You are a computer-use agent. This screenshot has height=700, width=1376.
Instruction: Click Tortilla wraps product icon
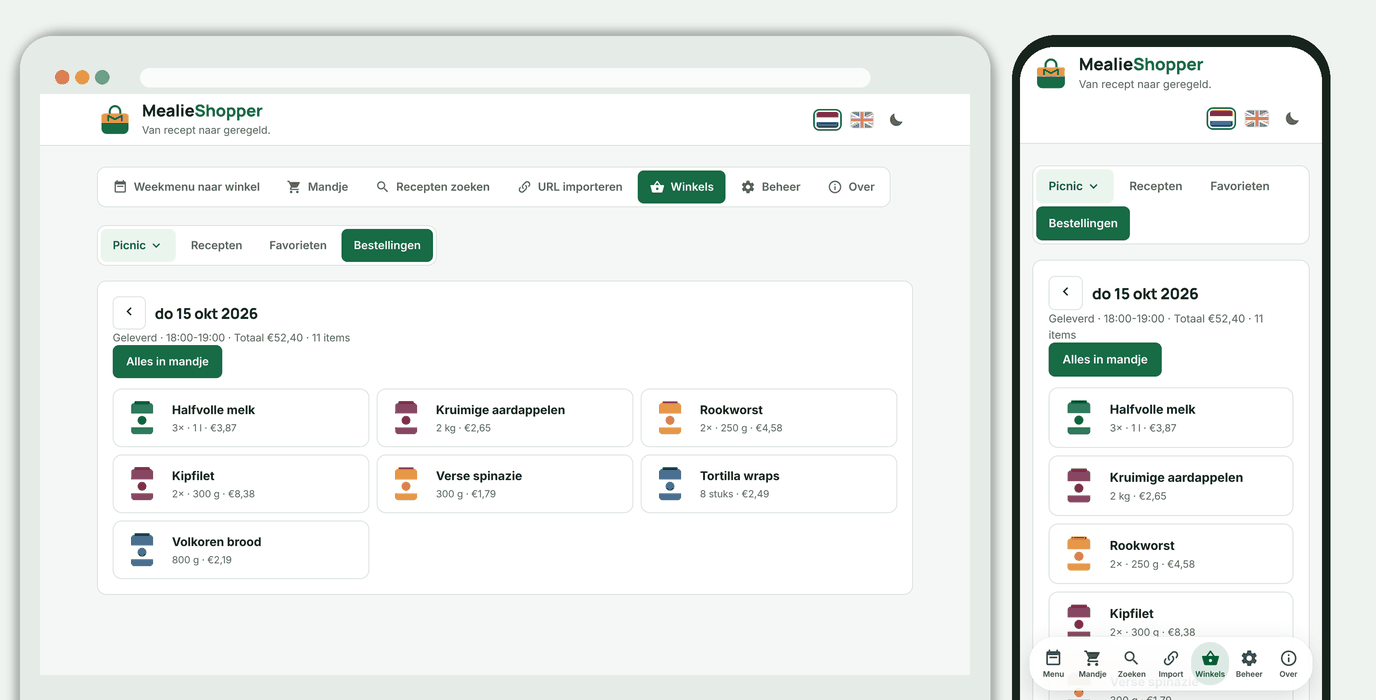coord(670,484)
